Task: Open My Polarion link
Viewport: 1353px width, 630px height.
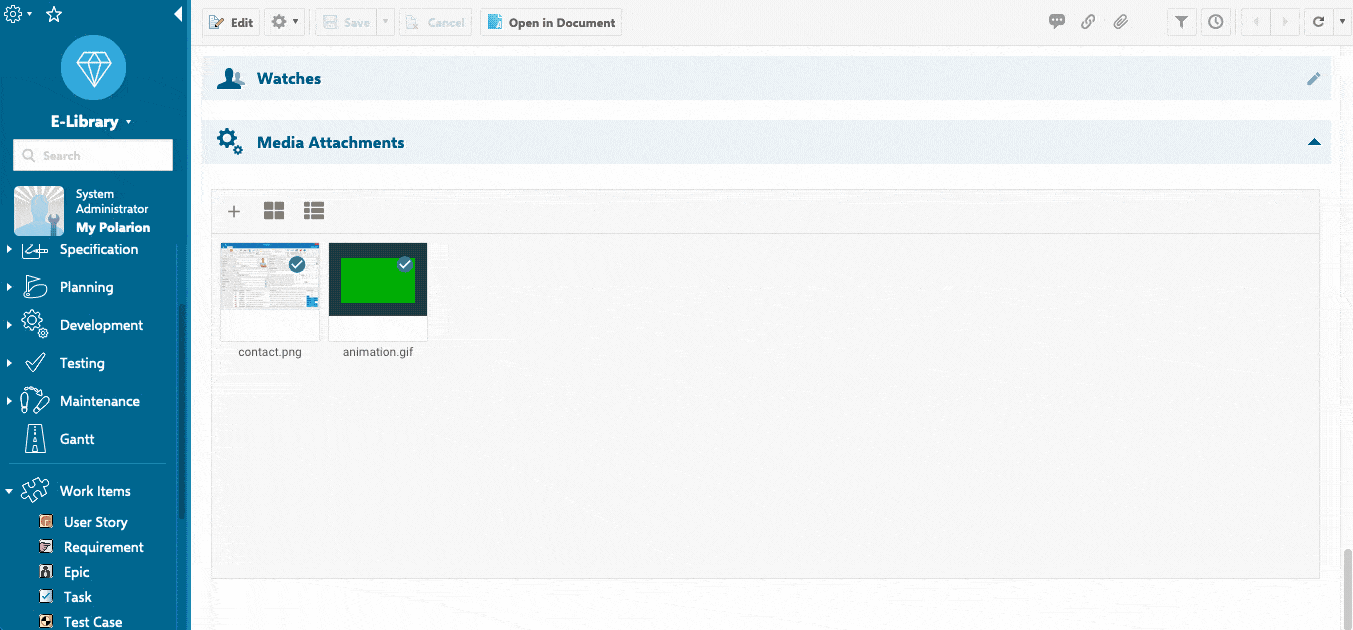Action: (x=113, y=227)
